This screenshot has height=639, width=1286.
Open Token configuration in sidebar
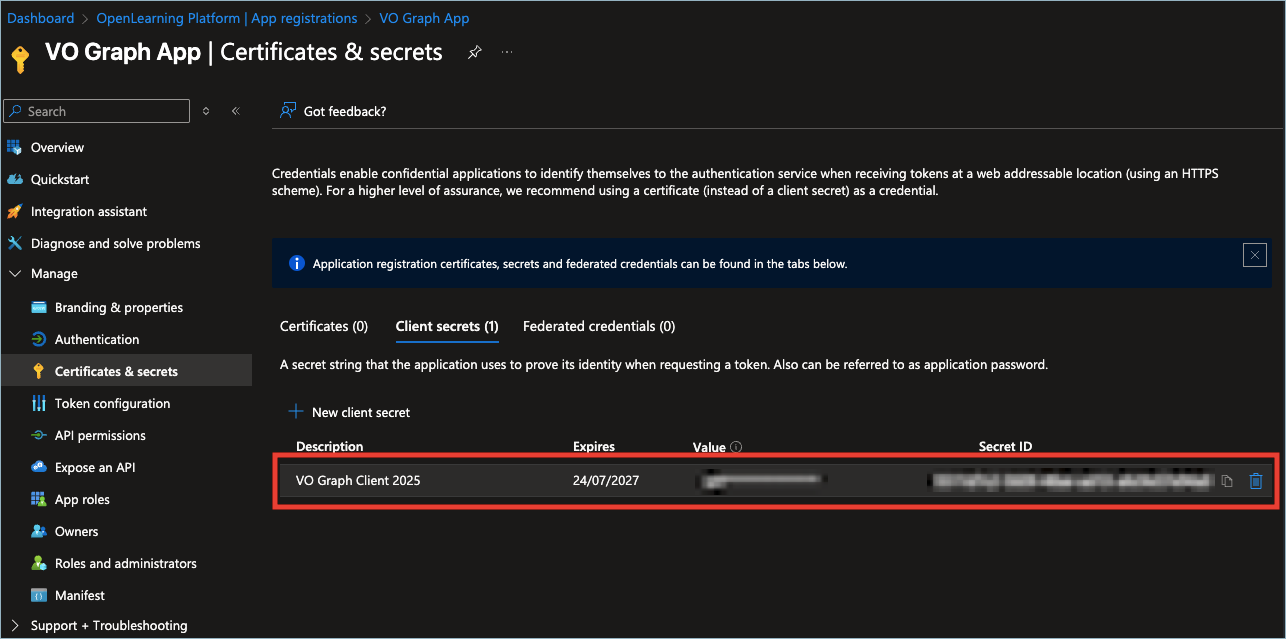[112, 403]
